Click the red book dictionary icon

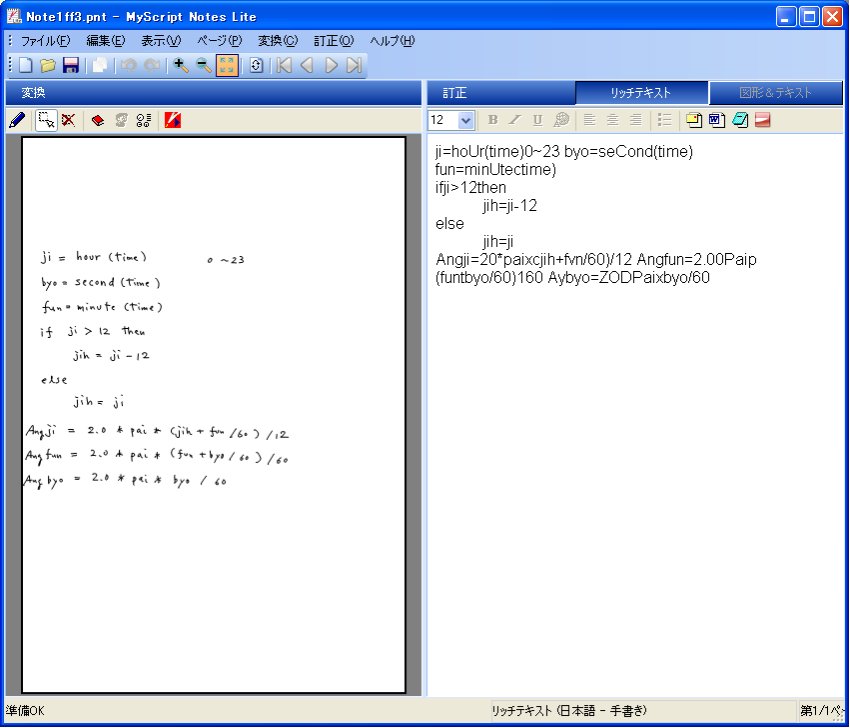click(98, 121)
